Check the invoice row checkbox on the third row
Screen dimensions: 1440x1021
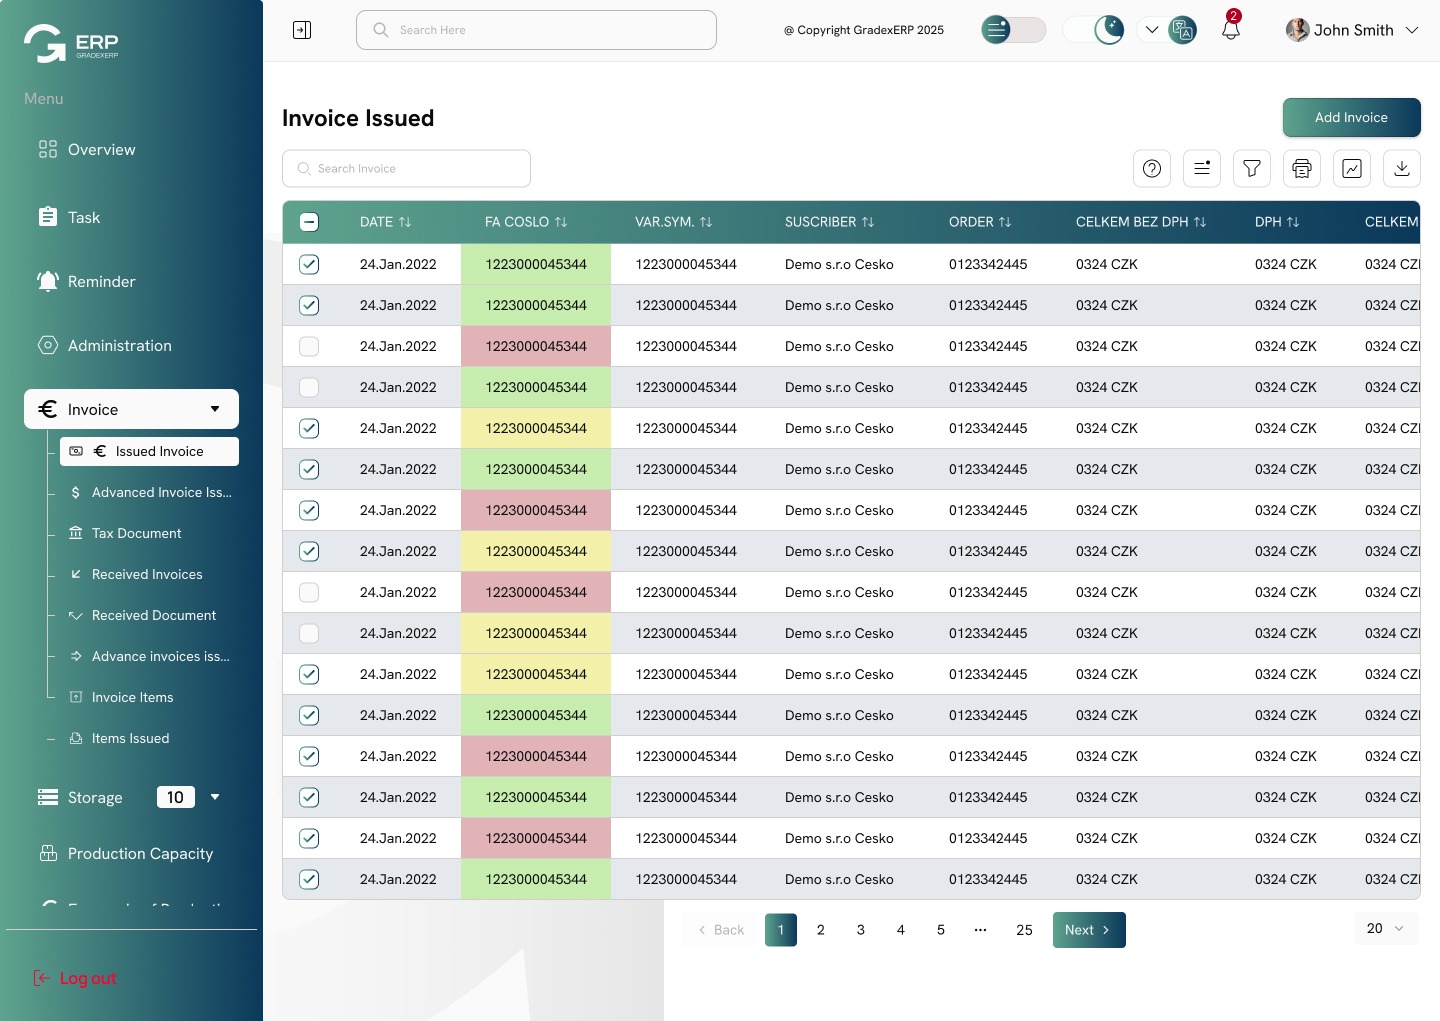pos(309,346)
